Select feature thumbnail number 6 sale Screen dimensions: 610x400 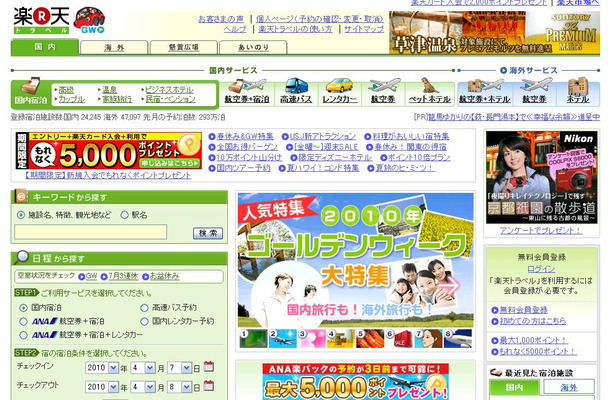[x=399, y=338]
